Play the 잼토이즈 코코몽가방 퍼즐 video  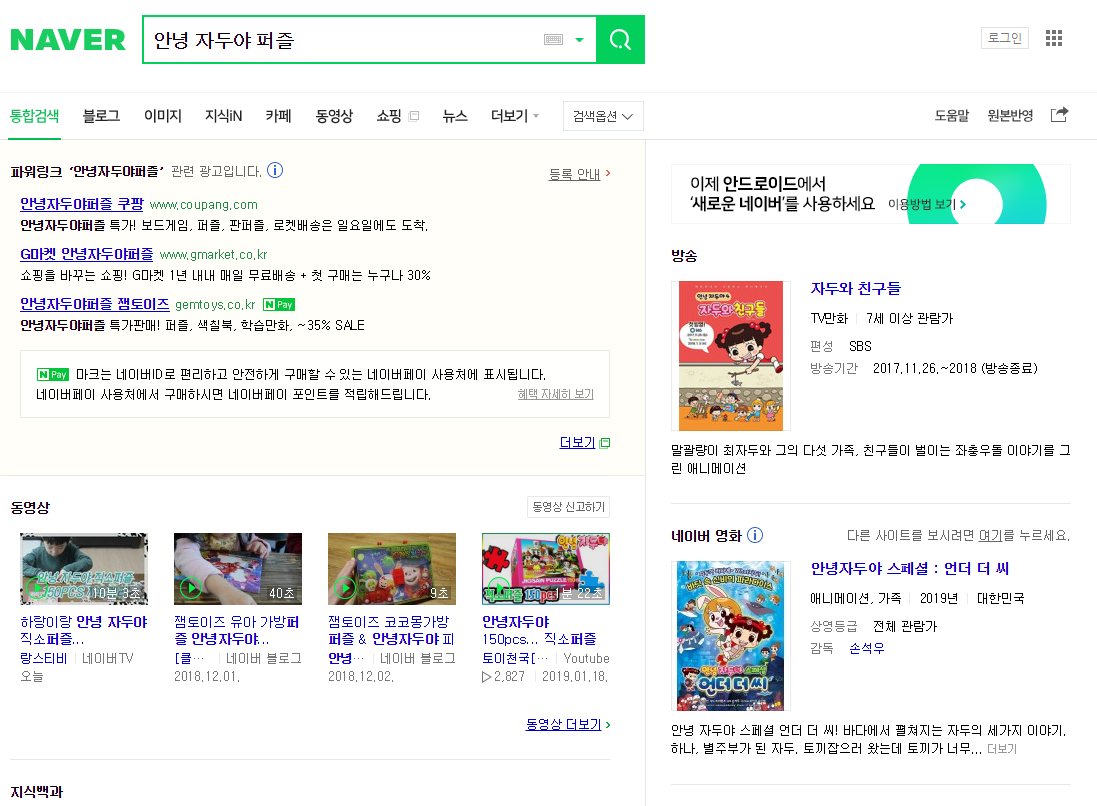coord(392,569)
